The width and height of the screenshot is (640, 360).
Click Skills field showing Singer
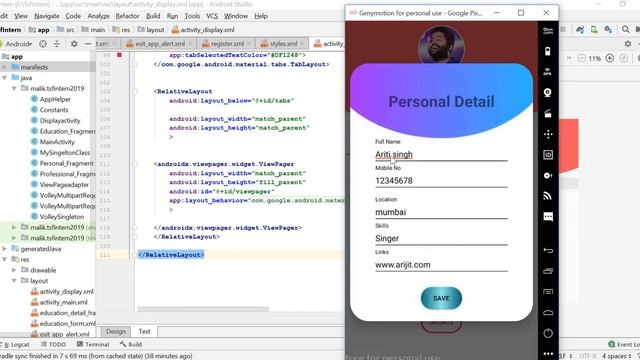point(441,238)
